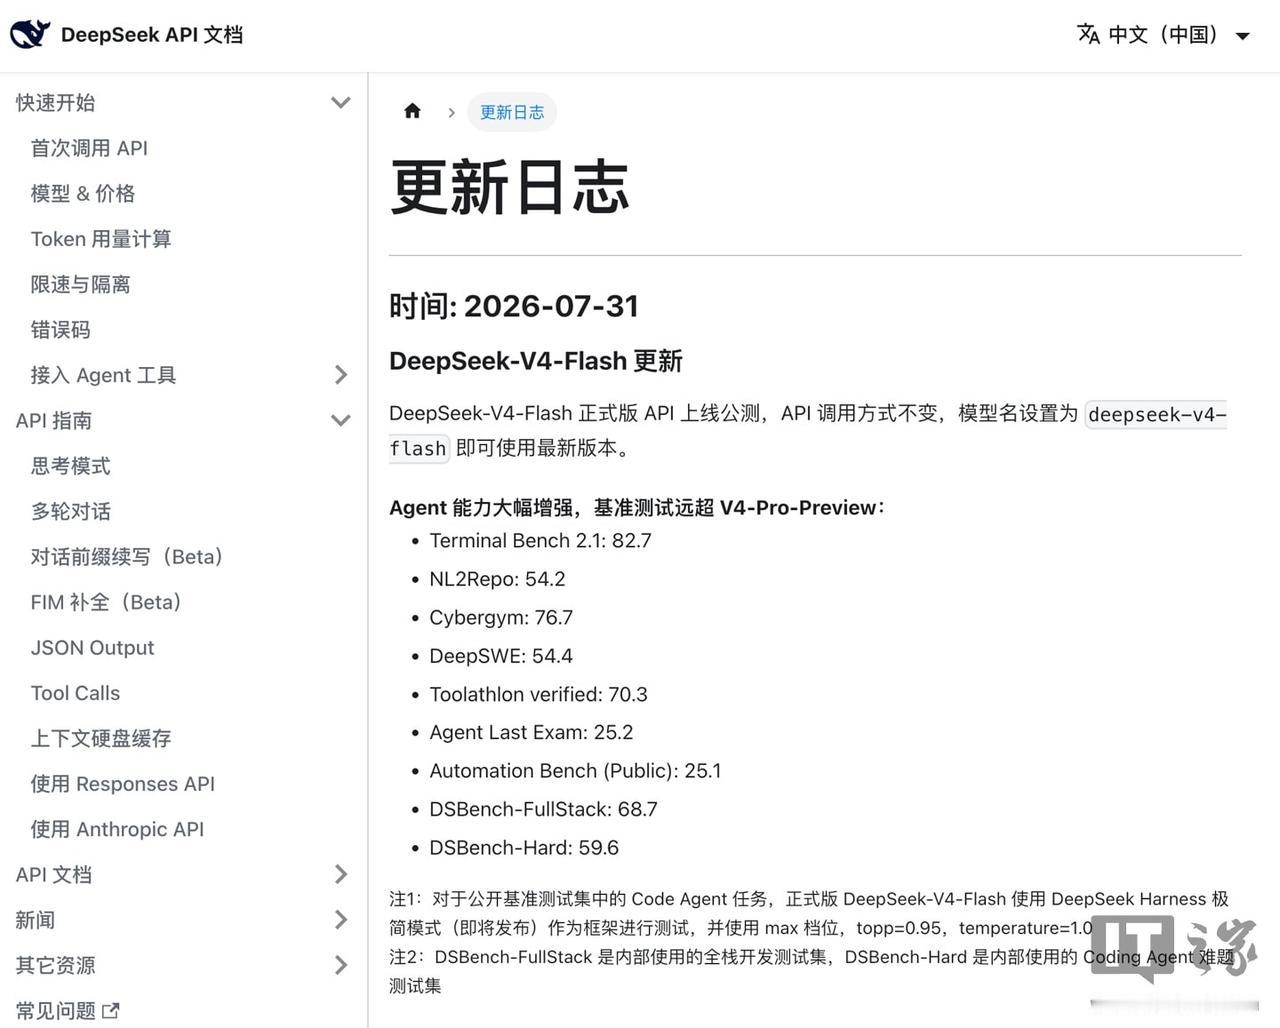
Task: Click the DeepSeek whale logo
Action: pyautogui.click(x=30, y=34)
